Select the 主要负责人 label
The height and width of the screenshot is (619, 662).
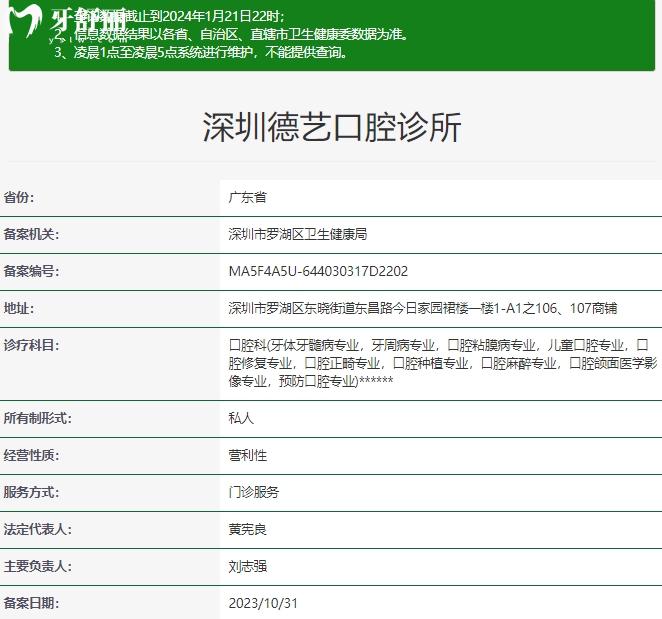pos(38,566)
